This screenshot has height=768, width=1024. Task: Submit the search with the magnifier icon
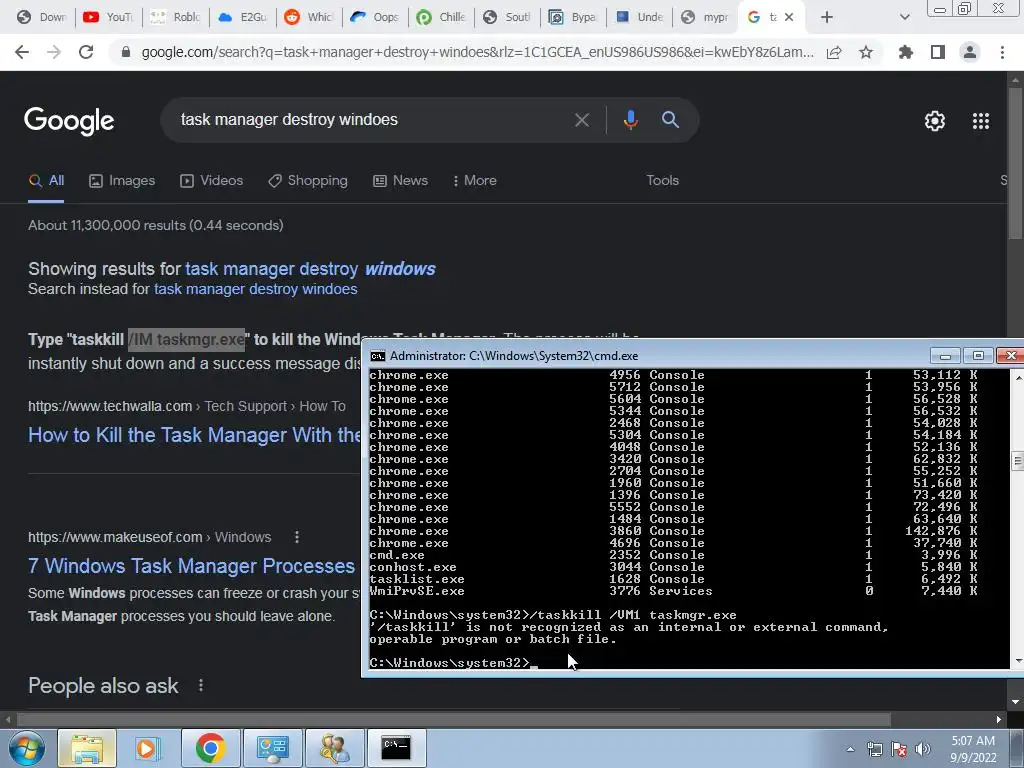(670, 120)
